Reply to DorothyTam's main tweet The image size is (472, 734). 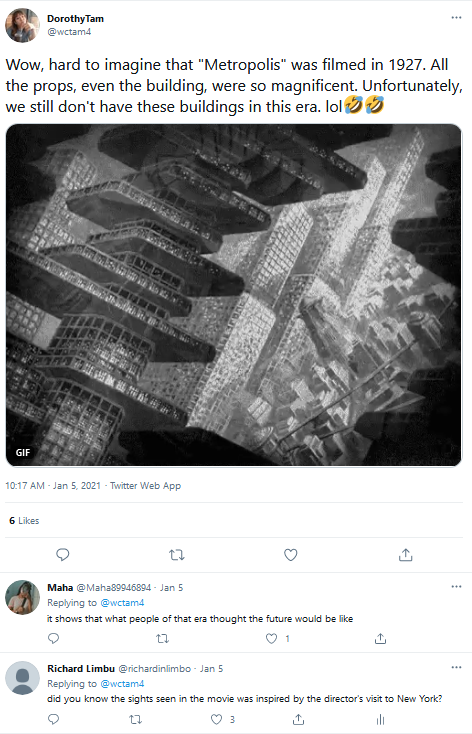tap(63, 555)
